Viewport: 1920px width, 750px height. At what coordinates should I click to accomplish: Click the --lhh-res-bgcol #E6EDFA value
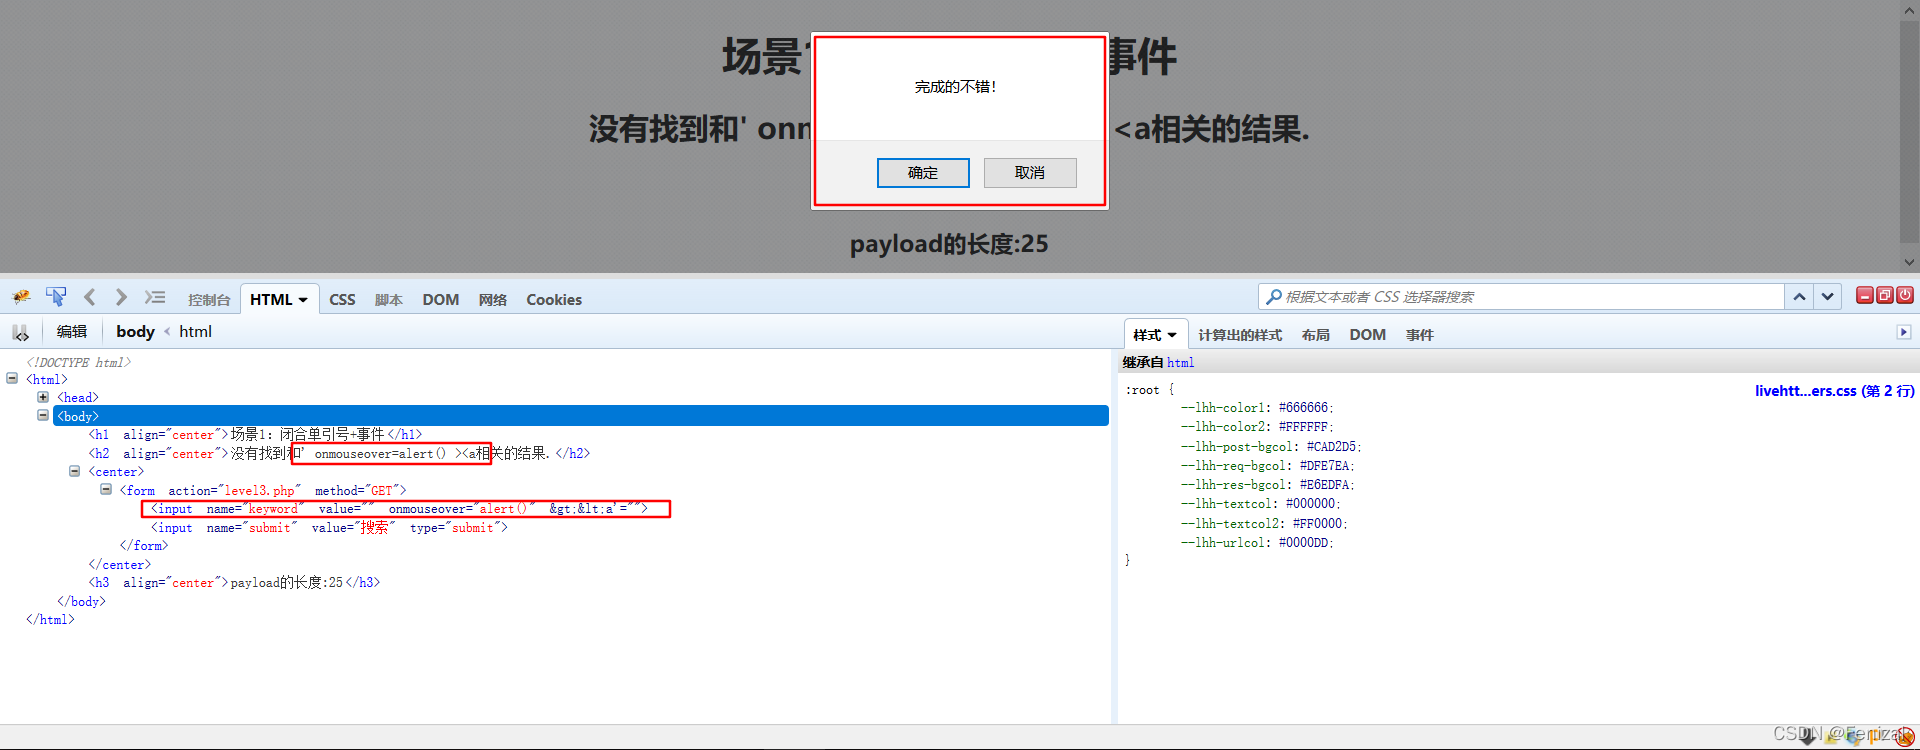tap(1324, 485)
